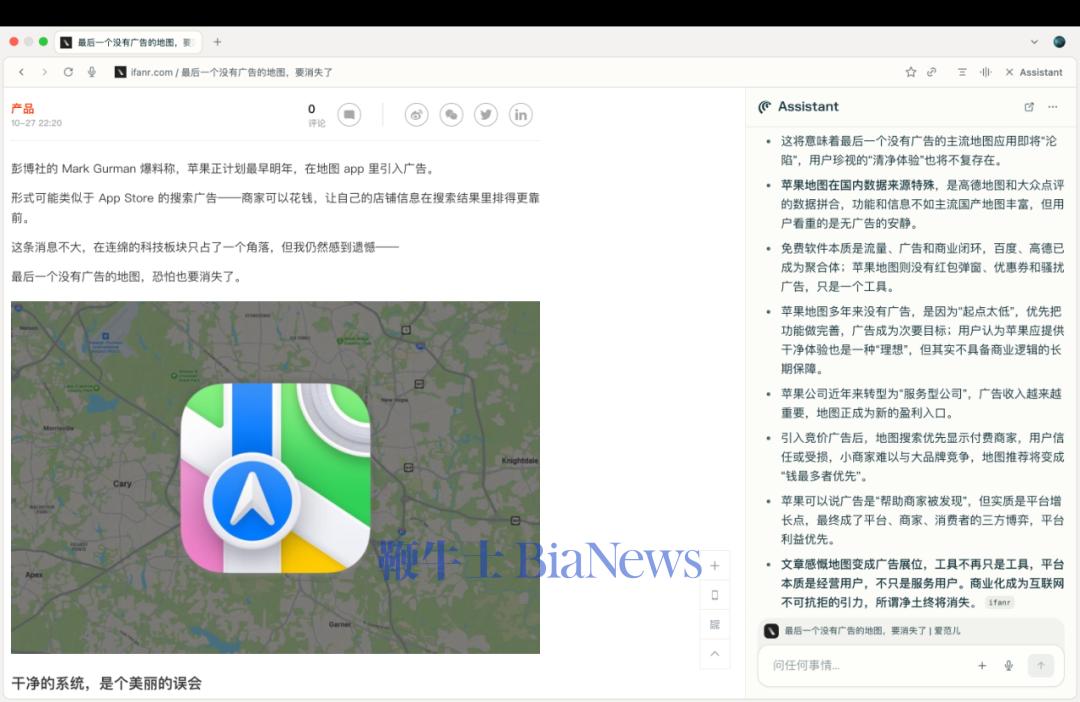This screenshot has width=1080, height=702.
Task: Bookmark page with star icon
Action: tap(911, 72)
